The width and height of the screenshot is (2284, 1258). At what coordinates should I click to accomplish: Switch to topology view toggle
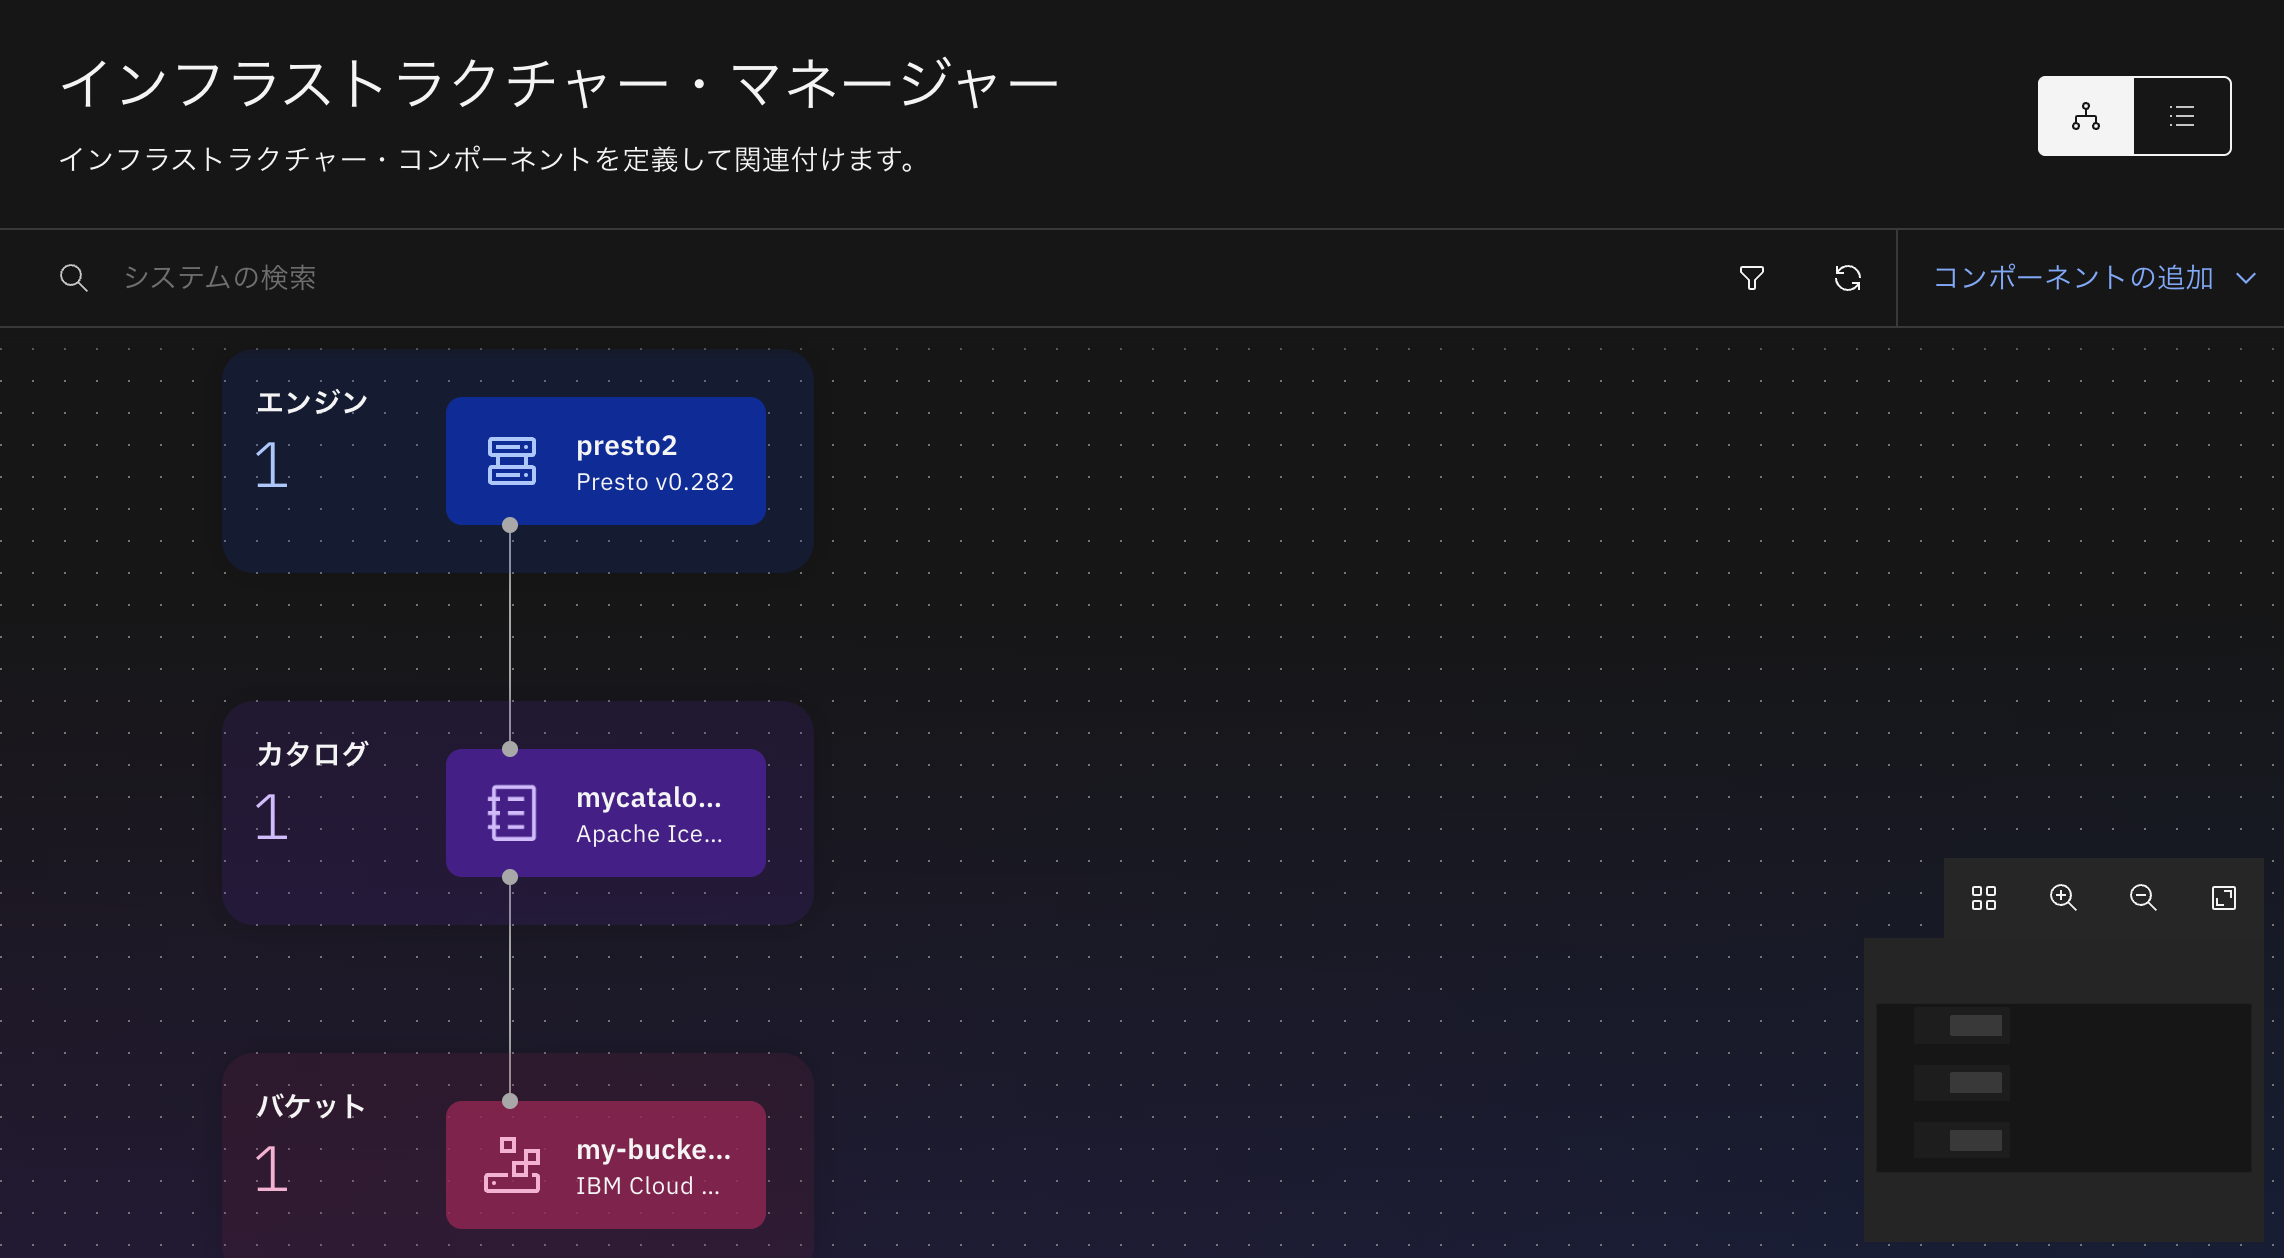(2086, 116)
